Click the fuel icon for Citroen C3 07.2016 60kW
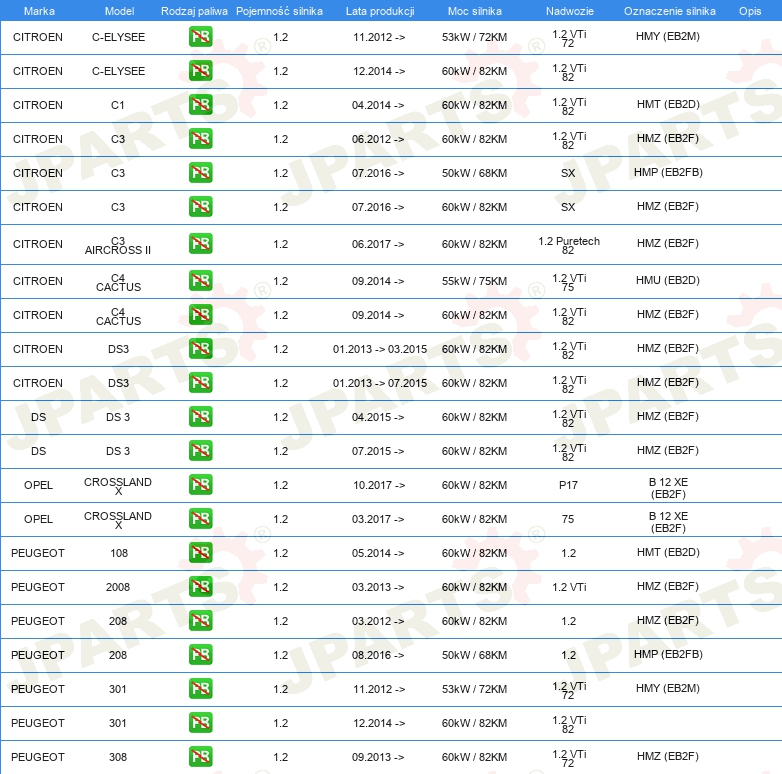The width and height of the screenshot is (782, 774). 200,206
